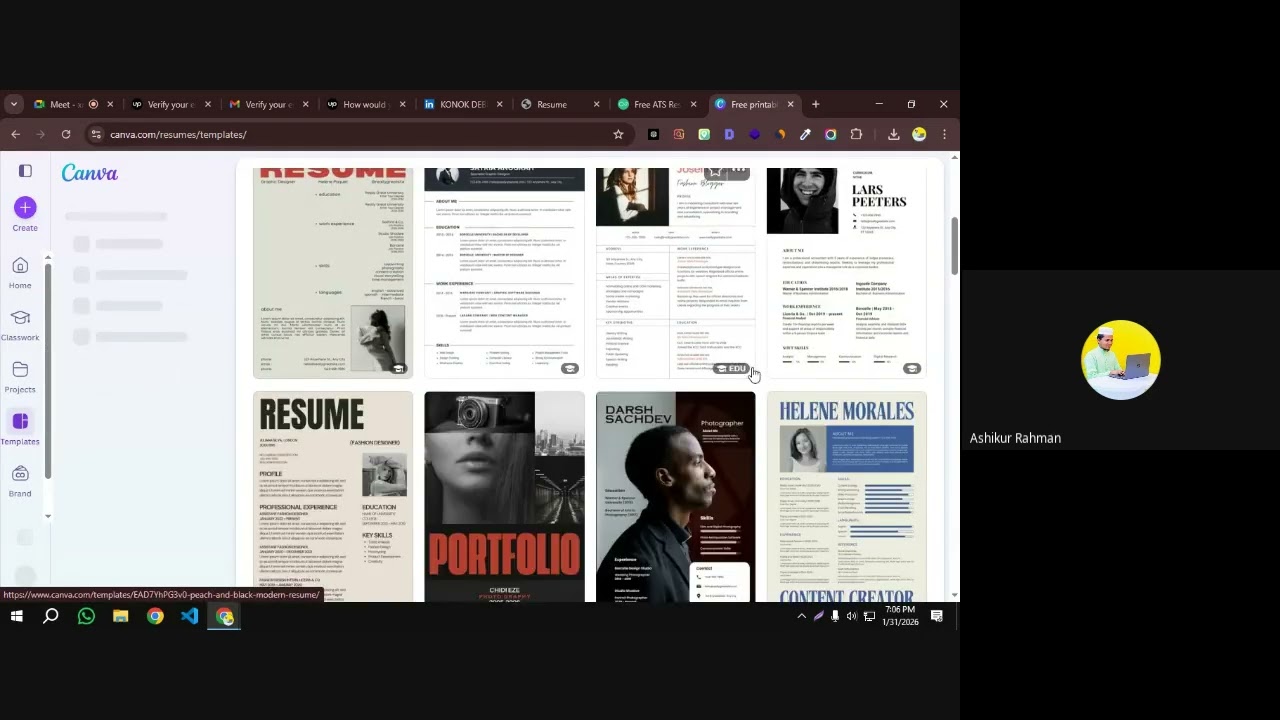The width and height of the screenshot is (1280, 720).
Task: Switch to the Resume tab
Action: 561,104
